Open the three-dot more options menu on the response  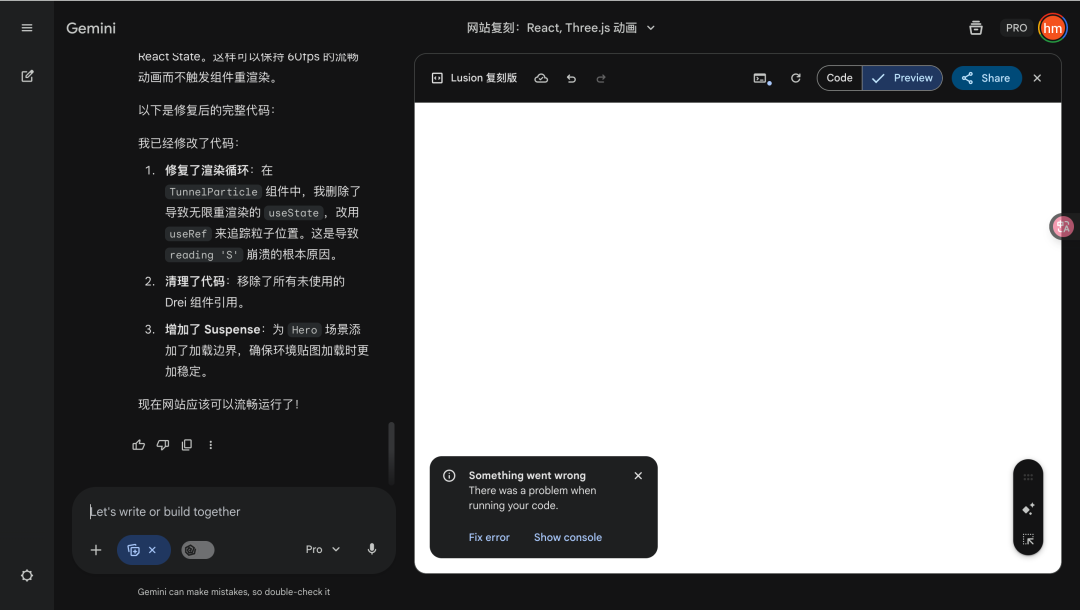pyautogui.click(x=210, y=444)
